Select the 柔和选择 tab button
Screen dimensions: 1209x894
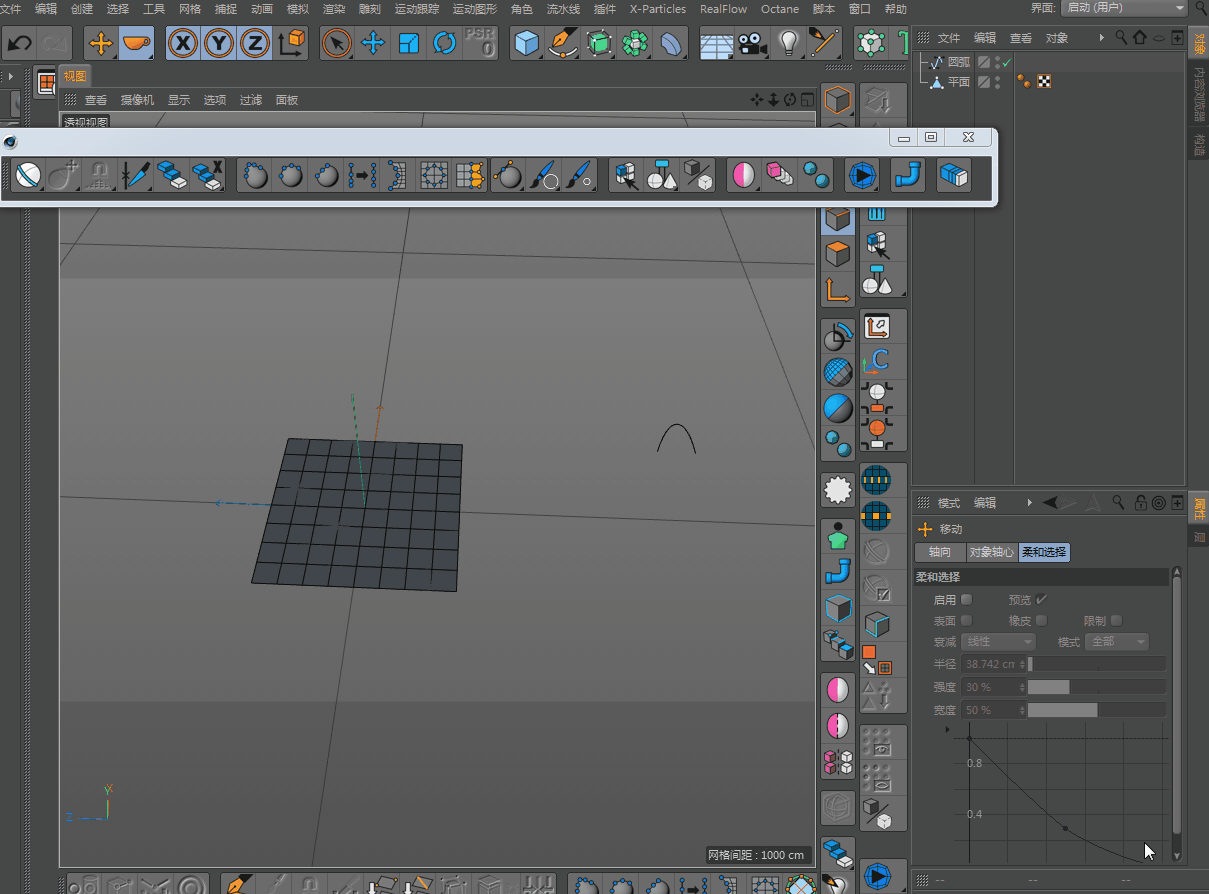click(1044, 552)
